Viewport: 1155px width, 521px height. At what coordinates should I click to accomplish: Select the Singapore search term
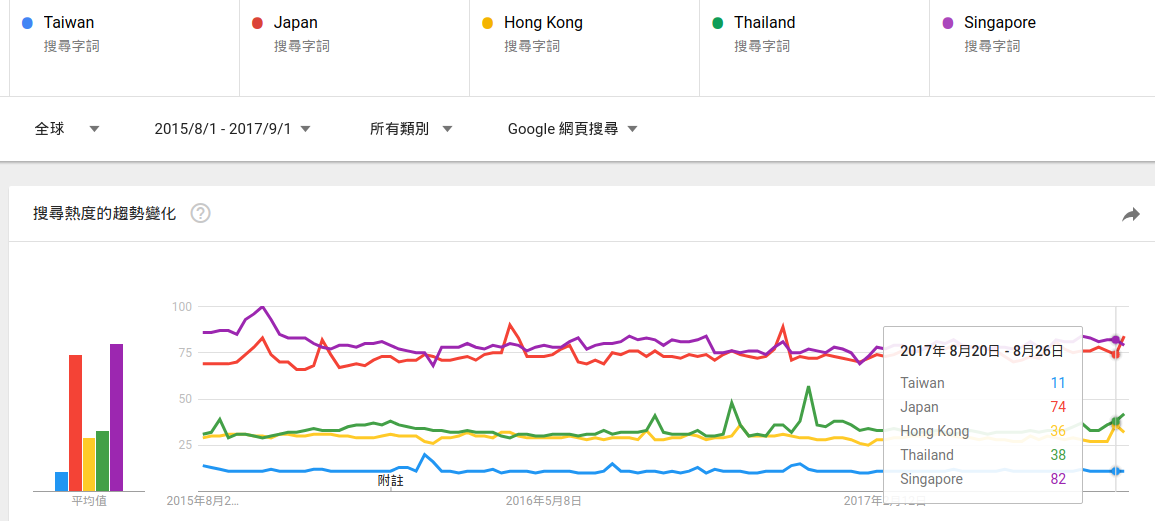pos(999,23)
